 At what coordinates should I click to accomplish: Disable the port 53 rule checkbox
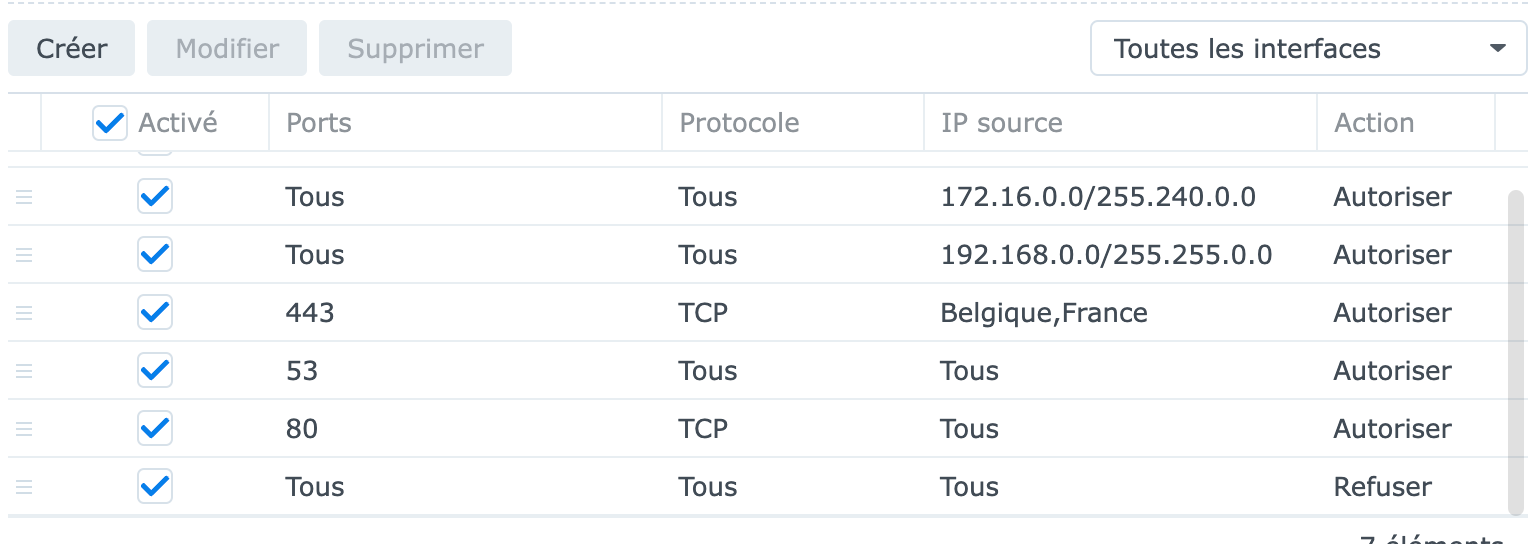pos(155,371)
